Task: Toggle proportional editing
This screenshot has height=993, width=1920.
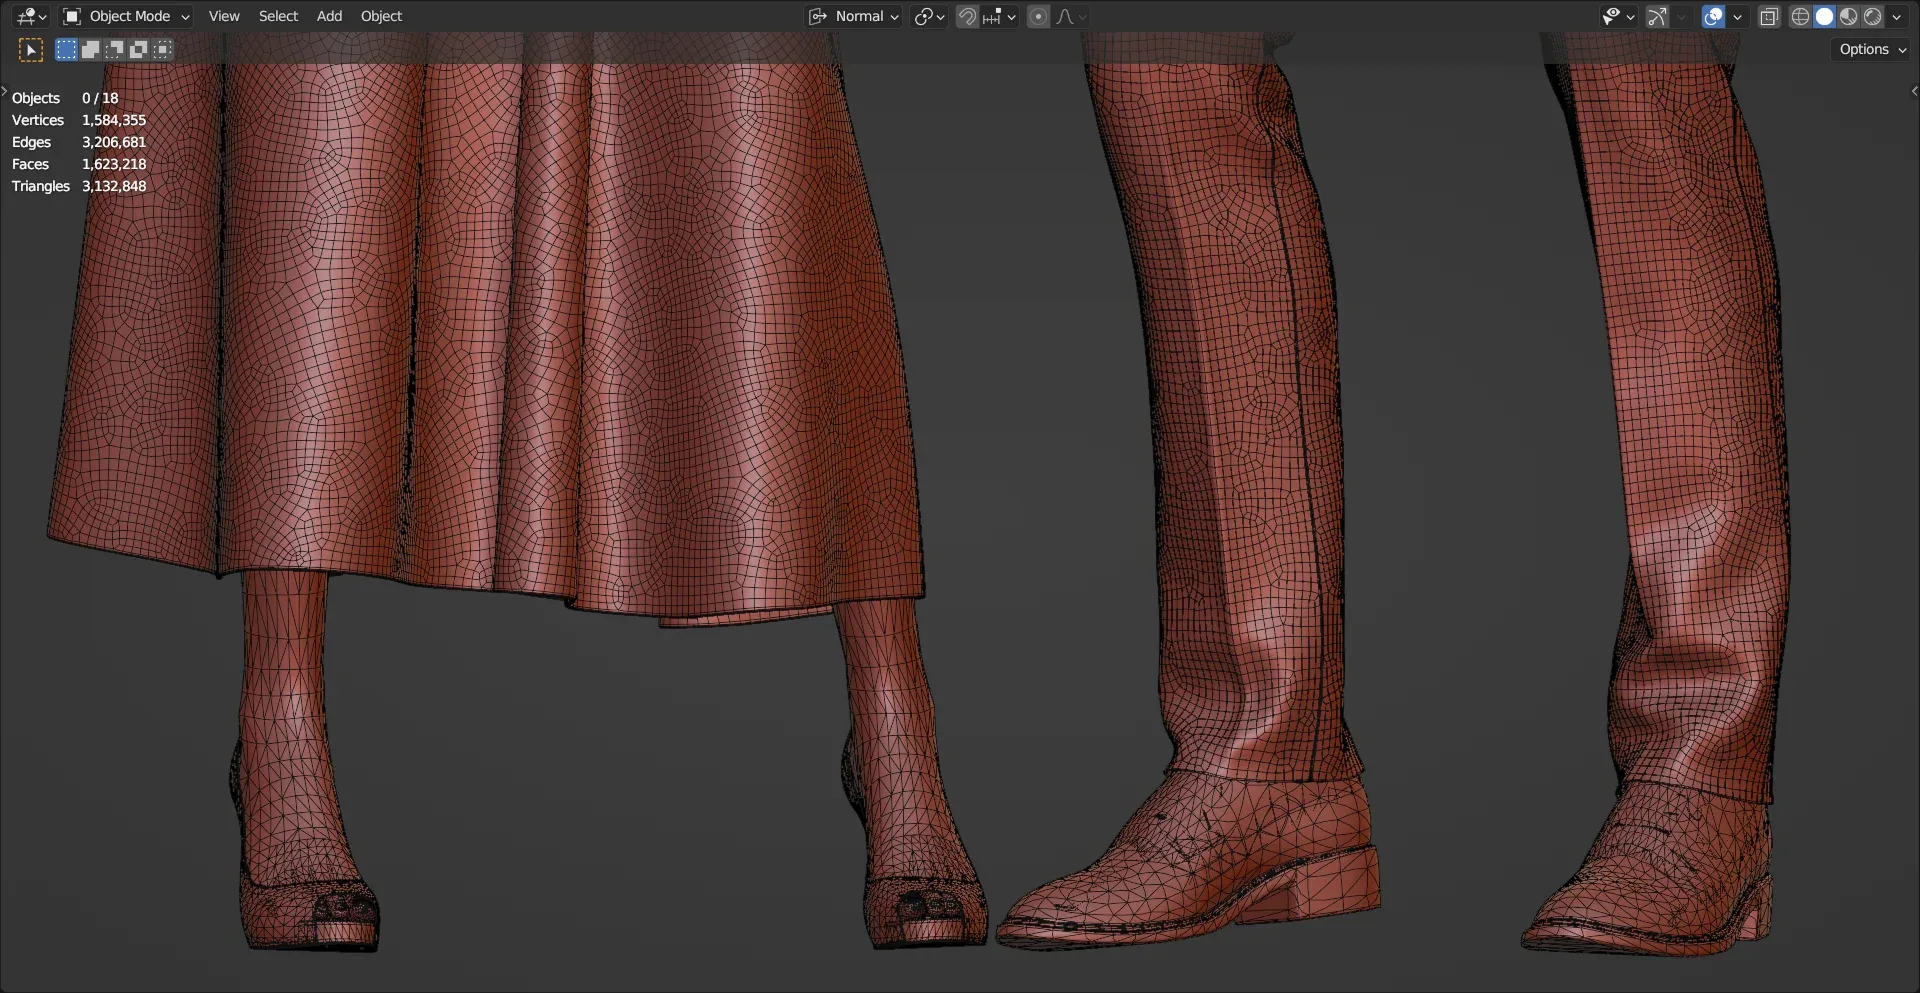Action: 1038,16
